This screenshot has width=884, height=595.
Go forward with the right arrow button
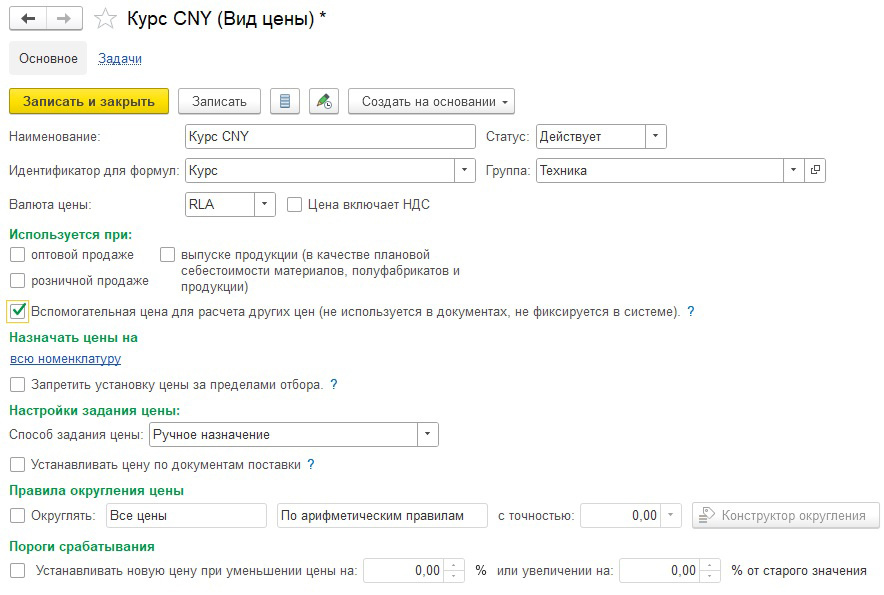[x=64, y=19]
